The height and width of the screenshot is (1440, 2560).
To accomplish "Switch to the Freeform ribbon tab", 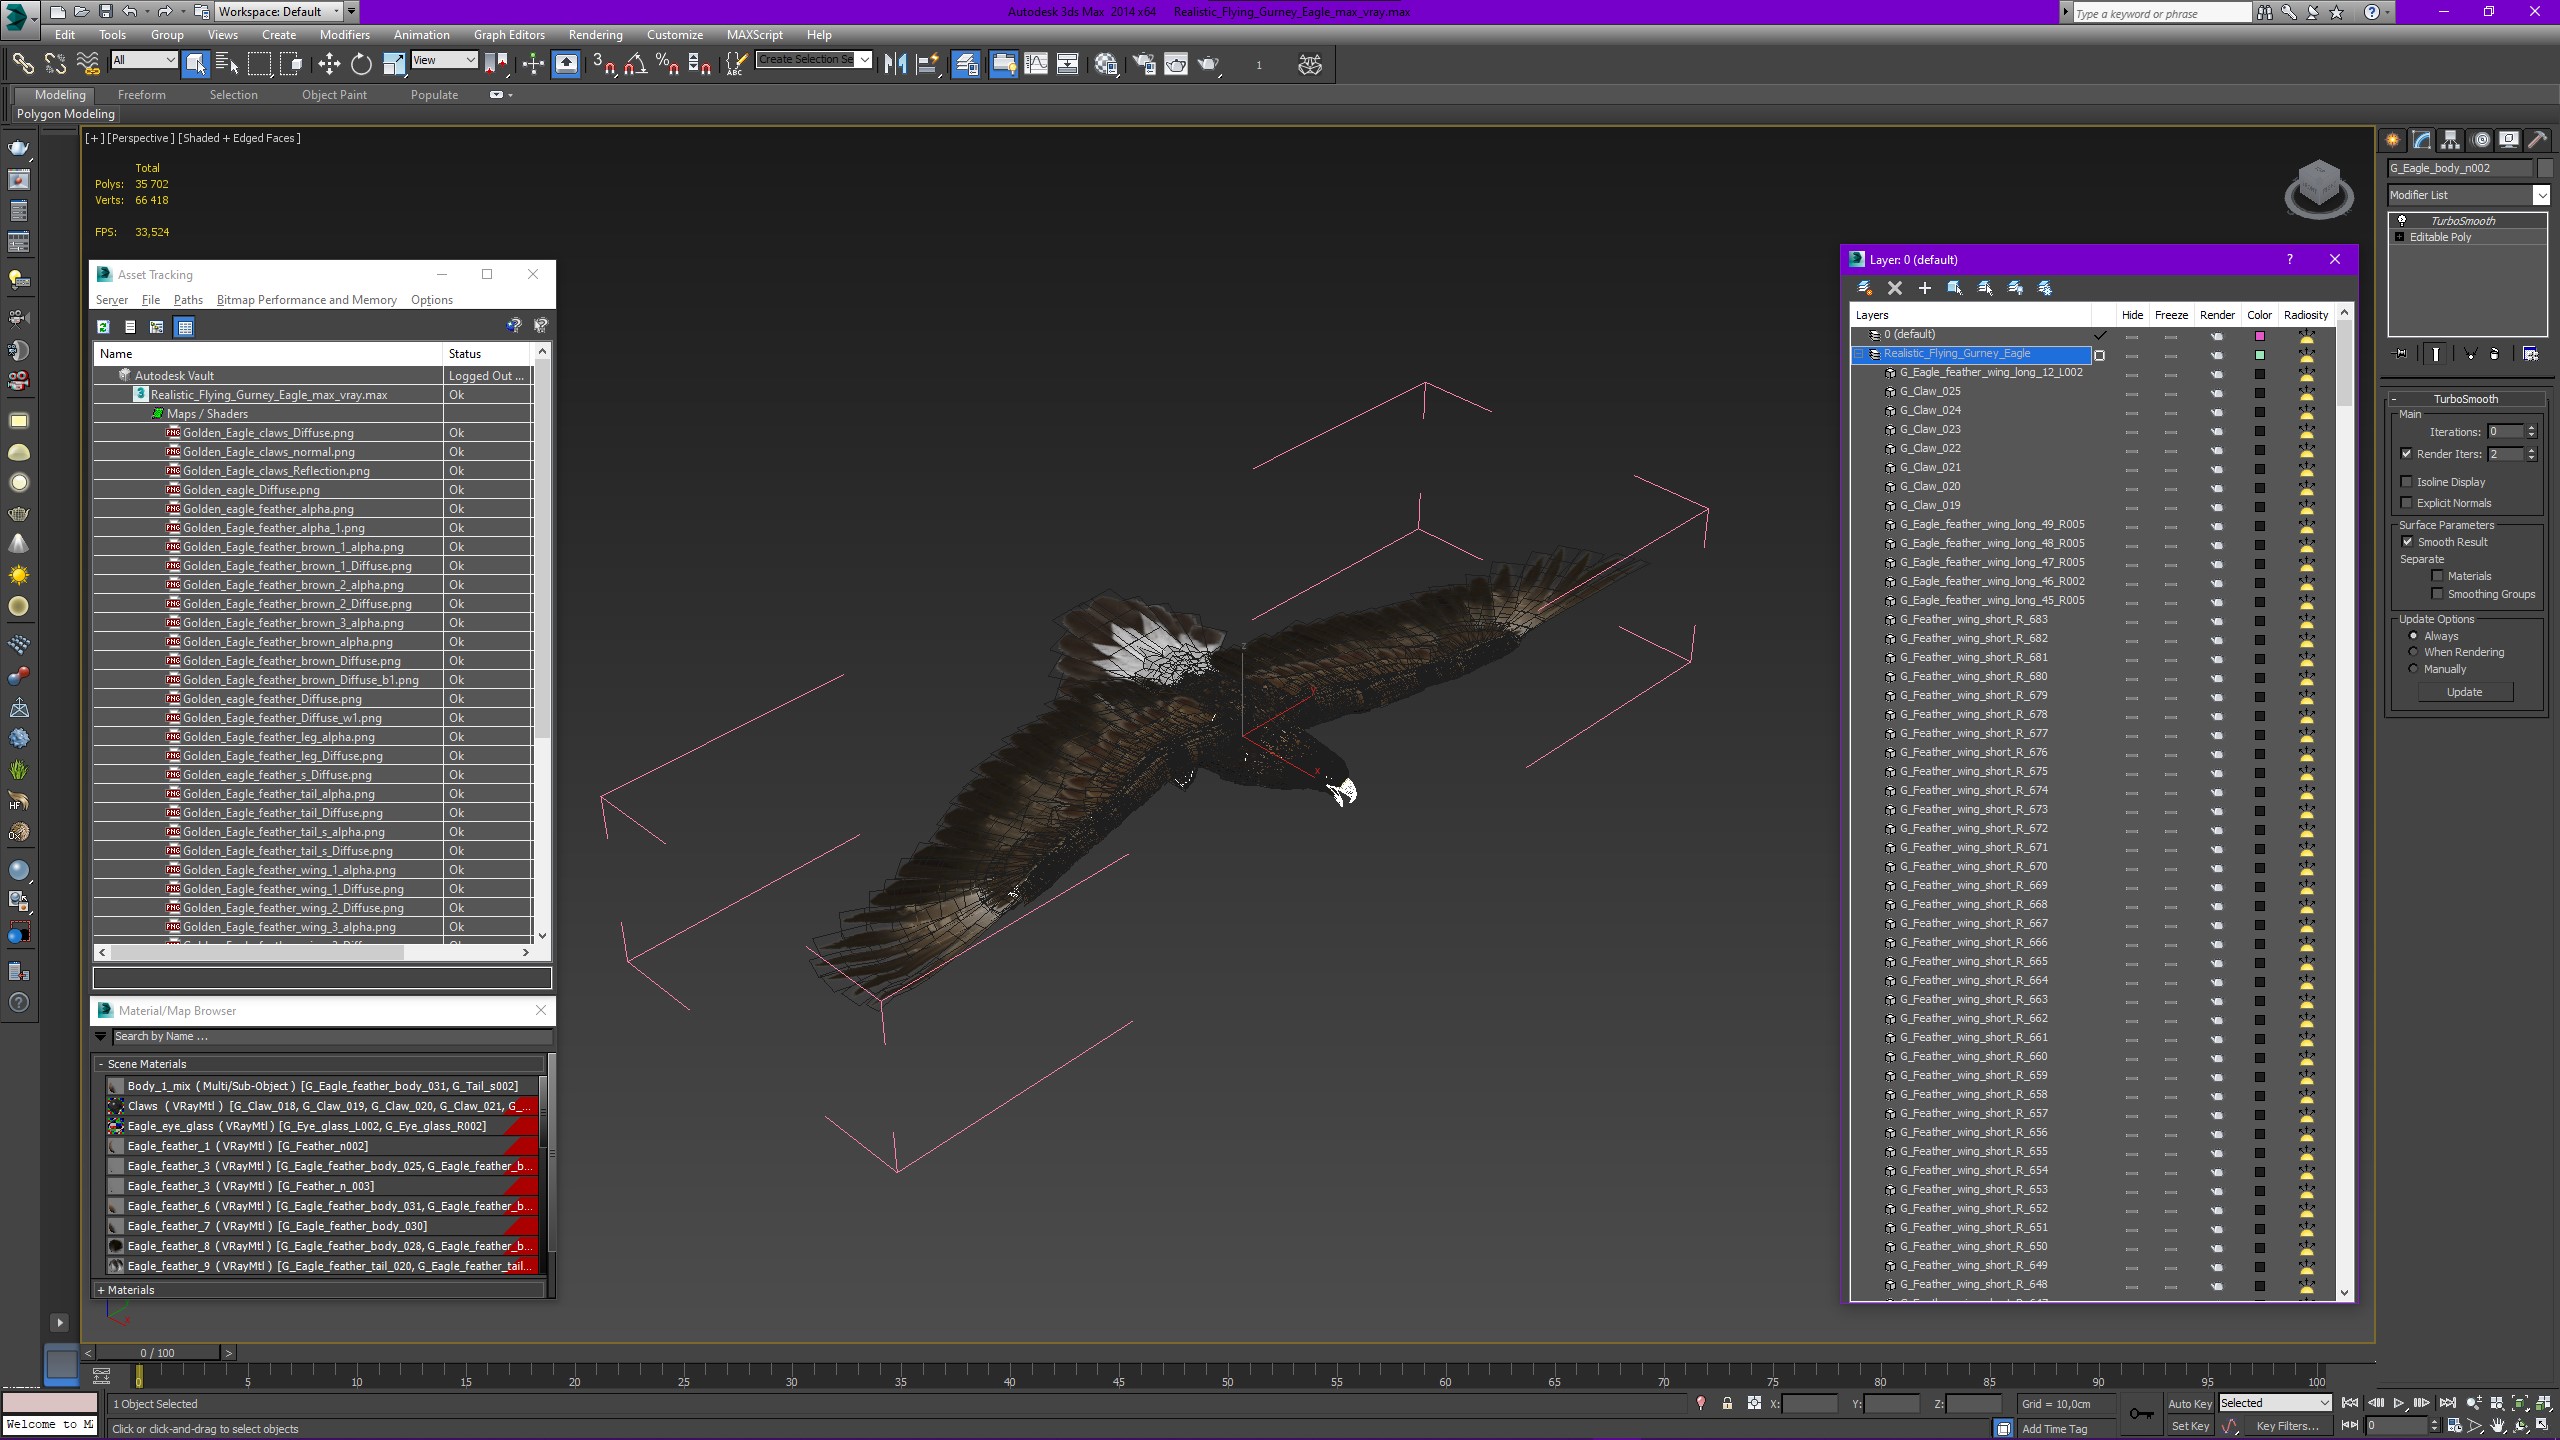I will [142, 95].
